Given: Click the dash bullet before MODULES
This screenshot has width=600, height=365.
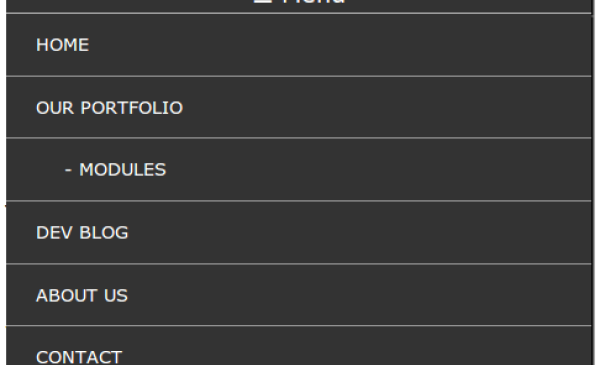Looking at the screenshot, I should pyautogui.click(x=68, y=170).
